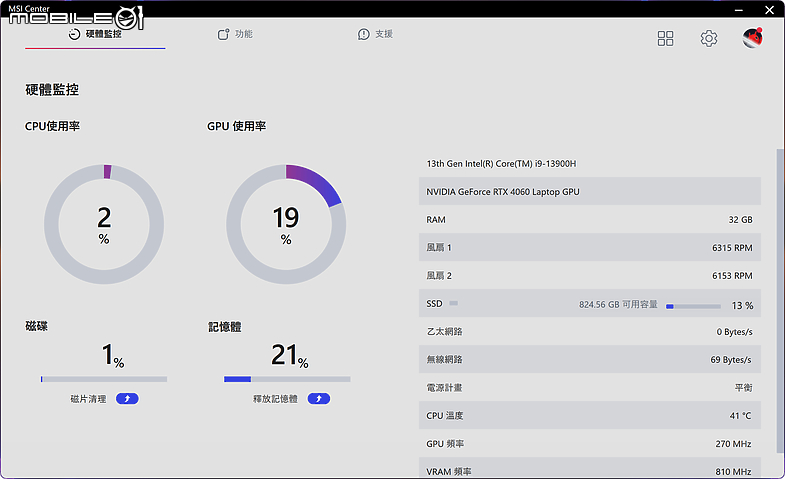
Task: Click the SSD capacity bar
Action: pyautogui.click(x=693, y=306)
